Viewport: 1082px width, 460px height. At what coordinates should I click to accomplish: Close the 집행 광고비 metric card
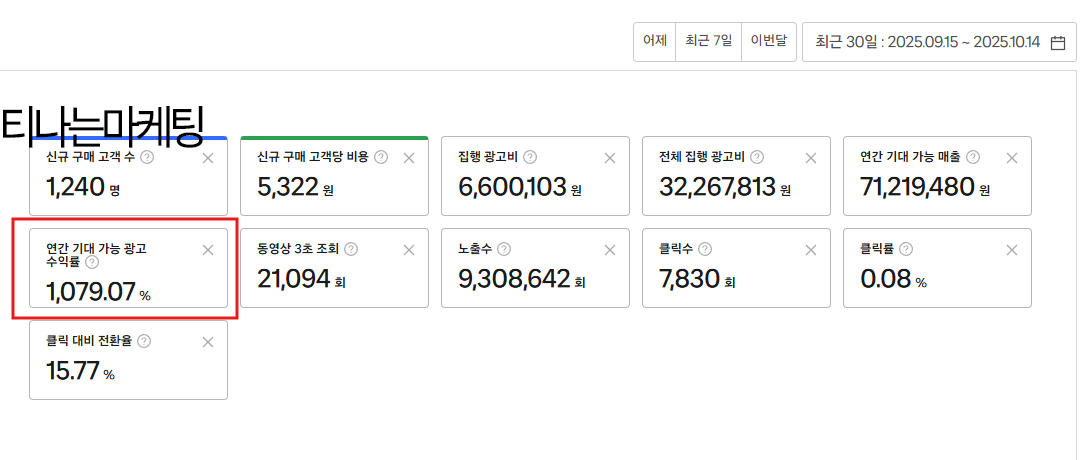pos(610,158)
